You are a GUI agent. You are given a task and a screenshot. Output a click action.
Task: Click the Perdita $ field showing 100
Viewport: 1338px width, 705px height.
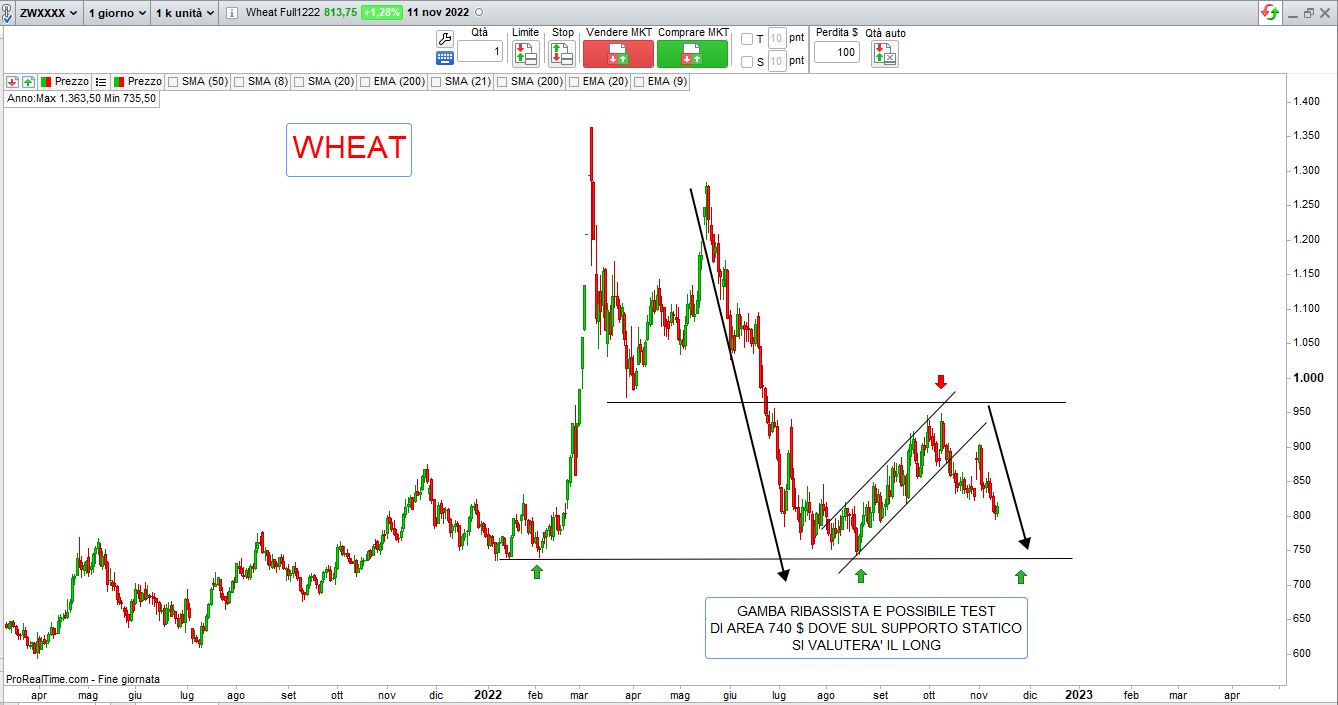coord(837,52)
